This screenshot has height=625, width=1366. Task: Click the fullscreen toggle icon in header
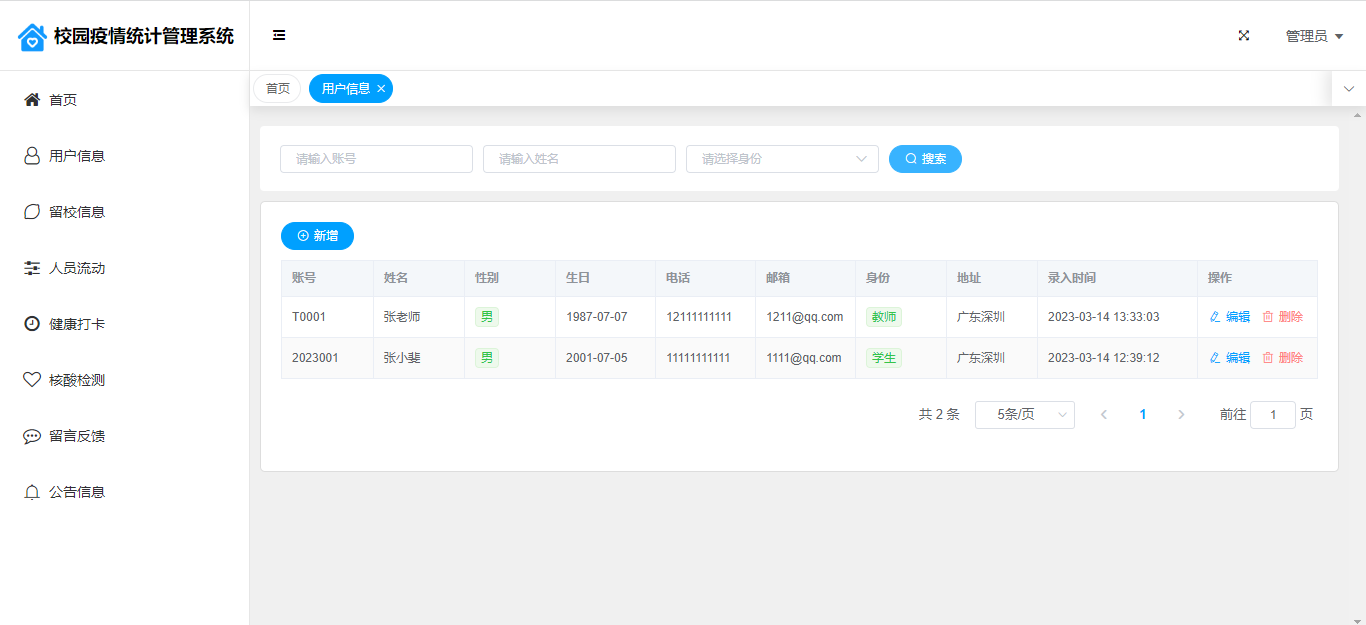pyautogui.click(x=1244, y=35)
